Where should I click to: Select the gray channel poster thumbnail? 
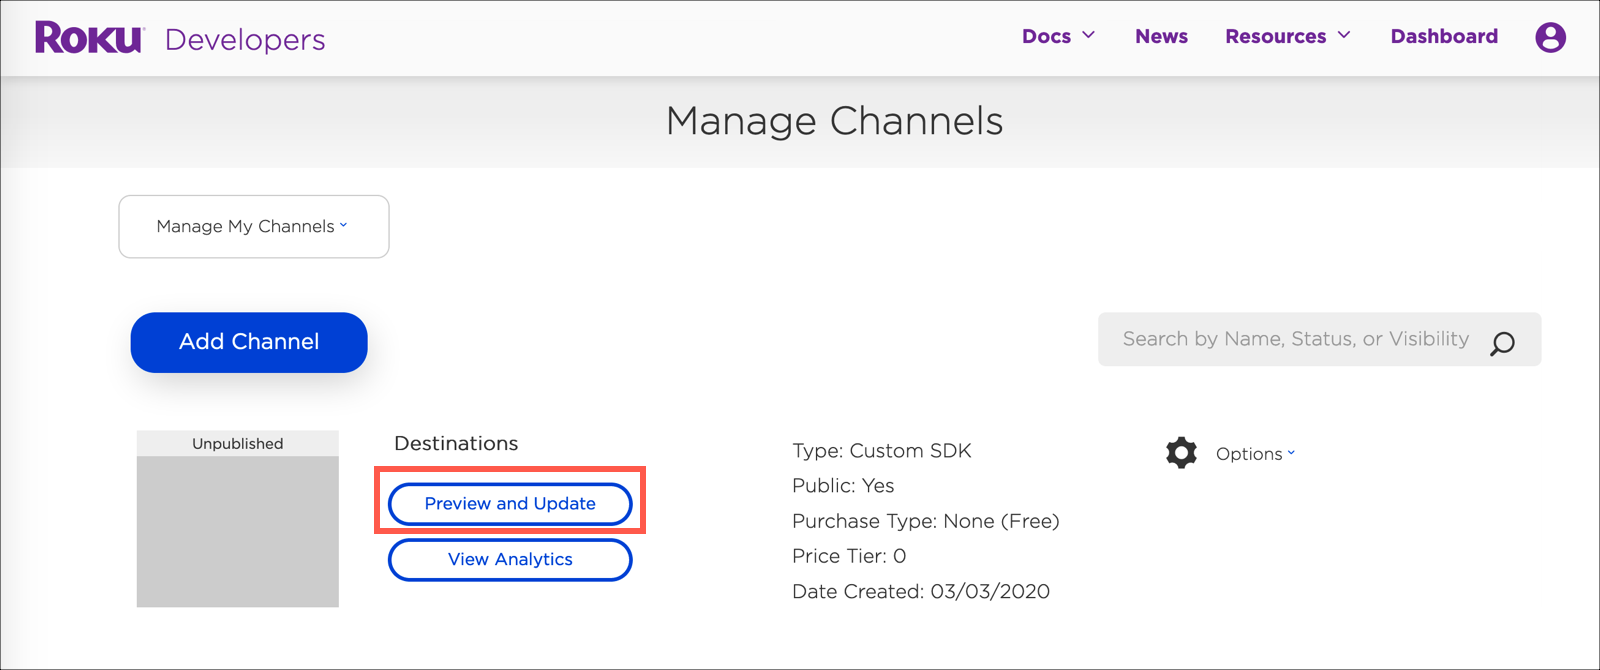coord(238,531)
